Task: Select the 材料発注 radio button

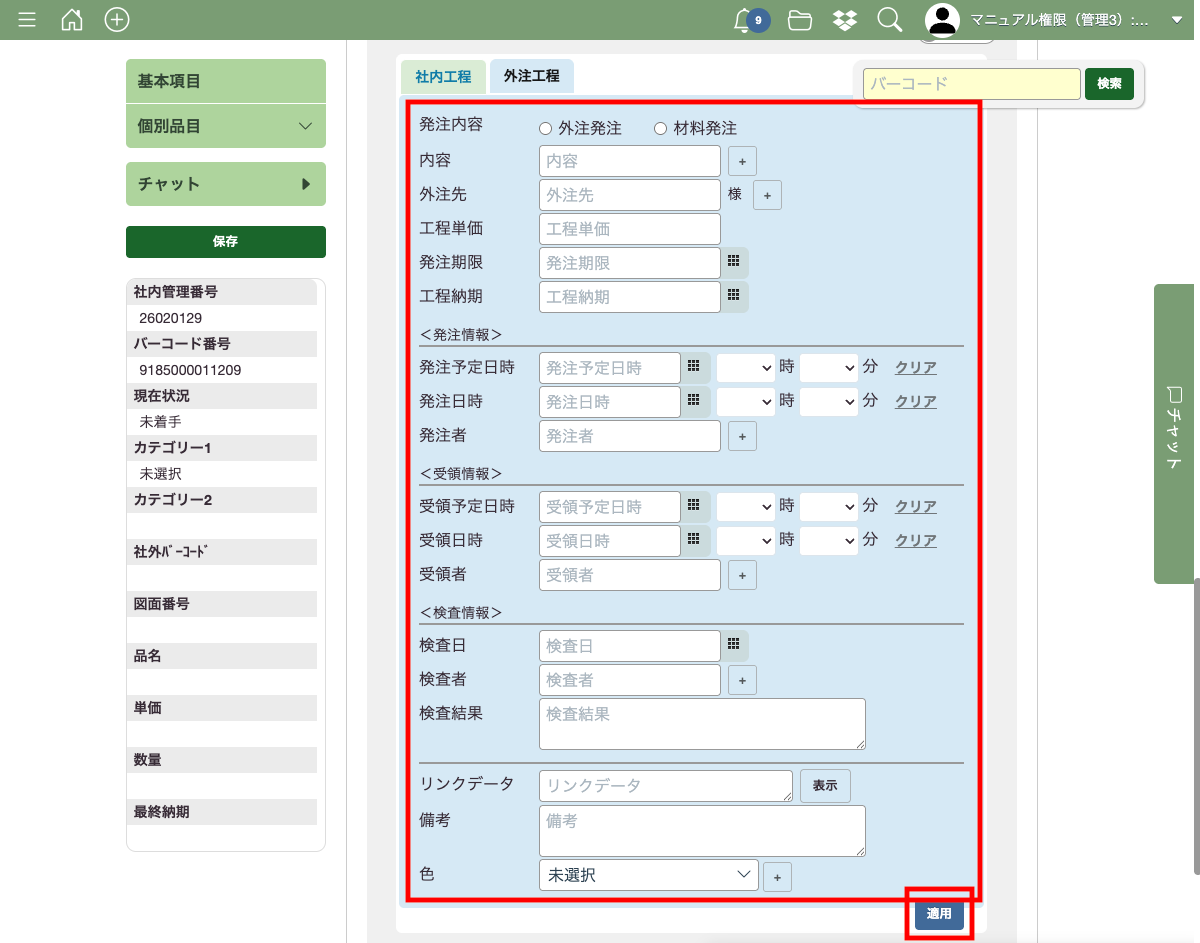Action: tap(660, 128)
